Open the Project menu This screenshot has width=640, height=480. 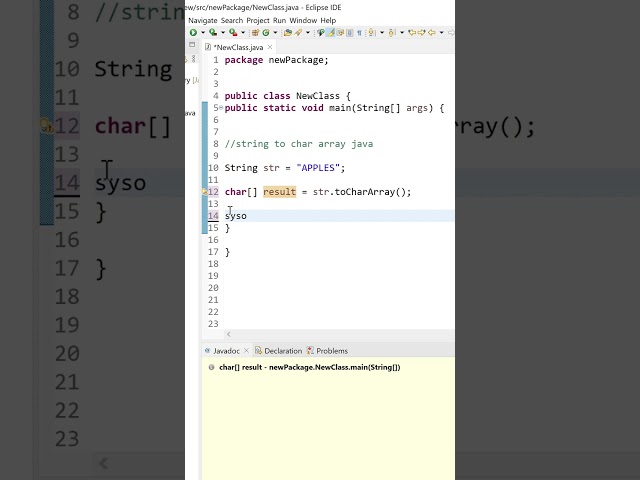coord(258,20)
